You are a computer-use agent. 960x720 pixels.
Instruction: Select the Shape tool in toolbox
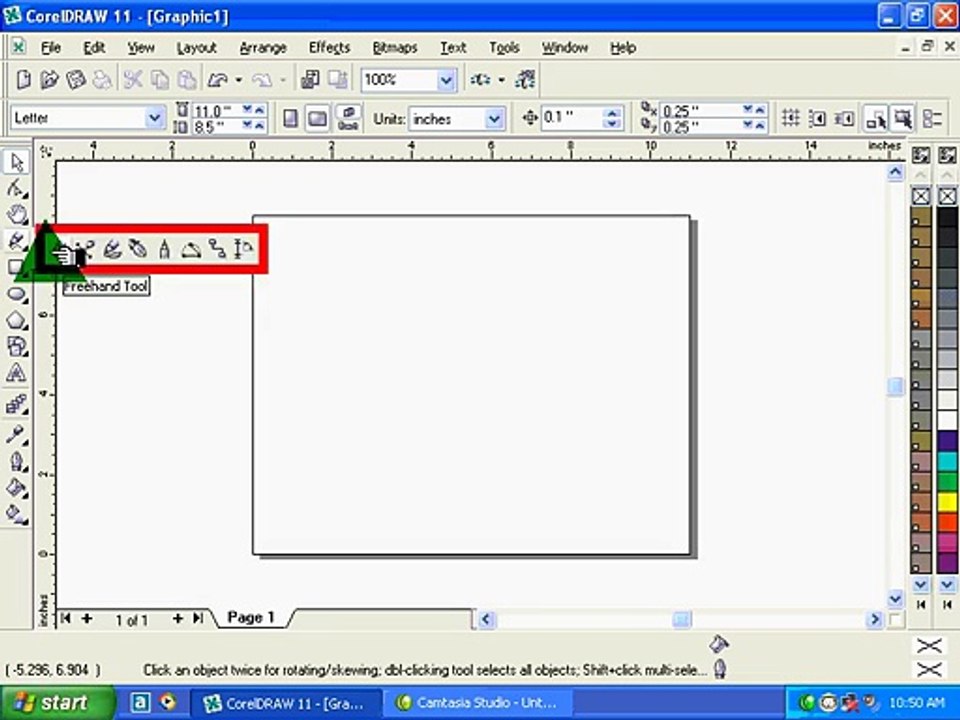(x=17, y=189)
